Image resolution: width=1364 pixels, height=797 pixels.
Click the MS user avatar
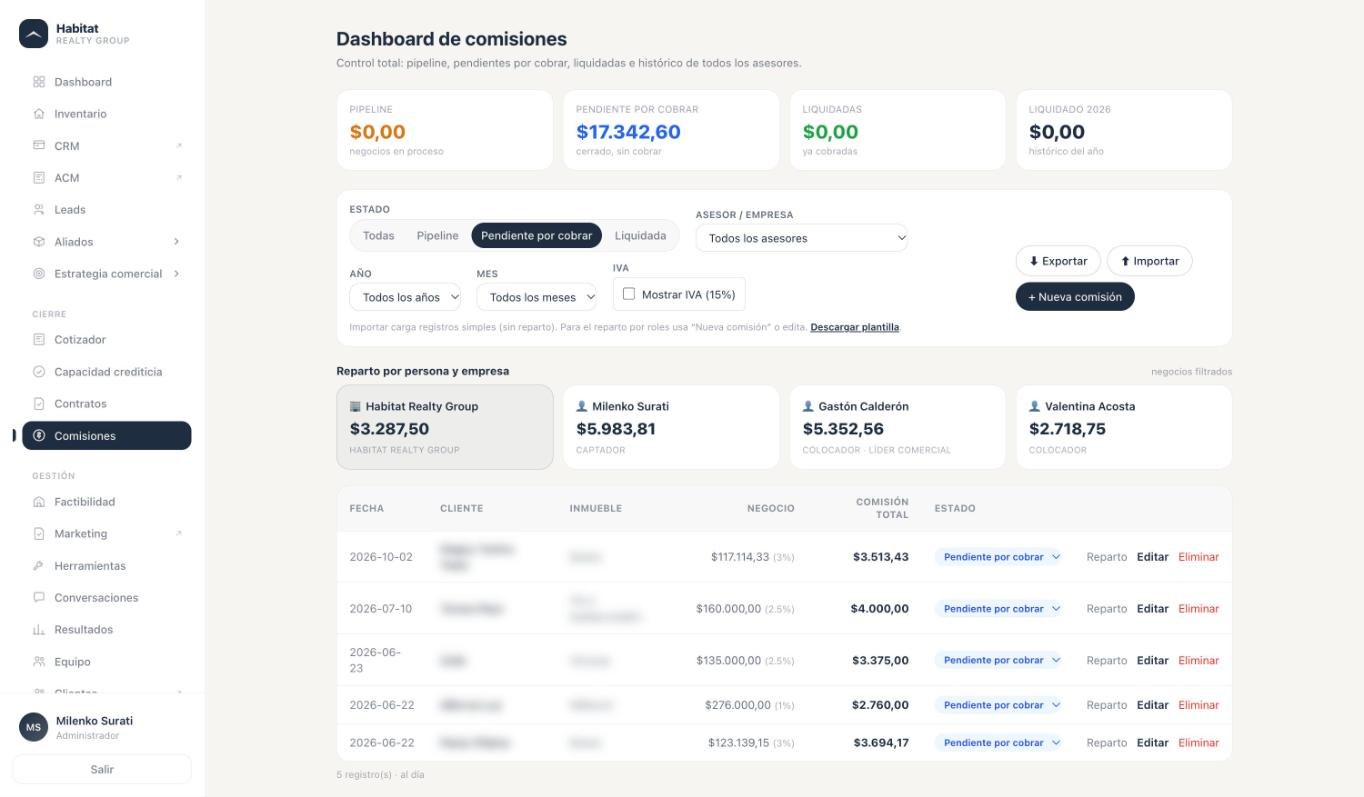point(33,727)
